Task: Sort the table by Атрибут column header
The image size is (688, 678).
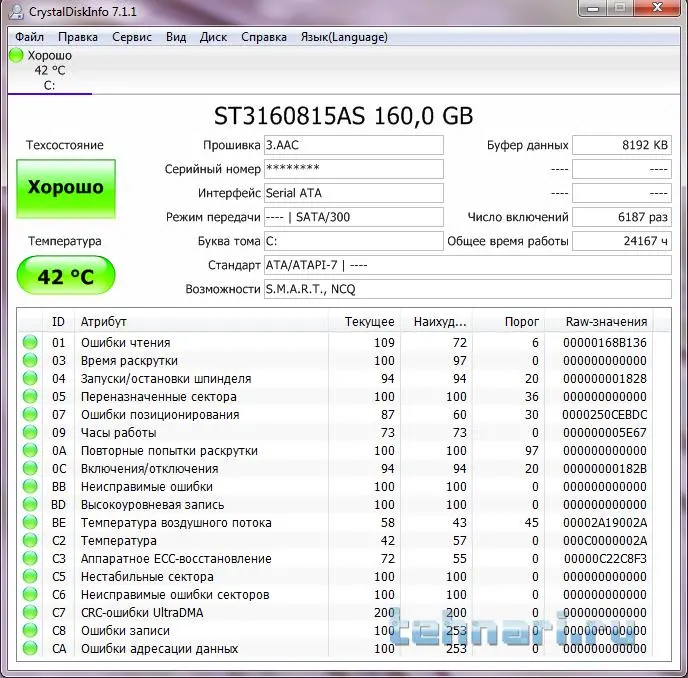Action: coord(200,322)
